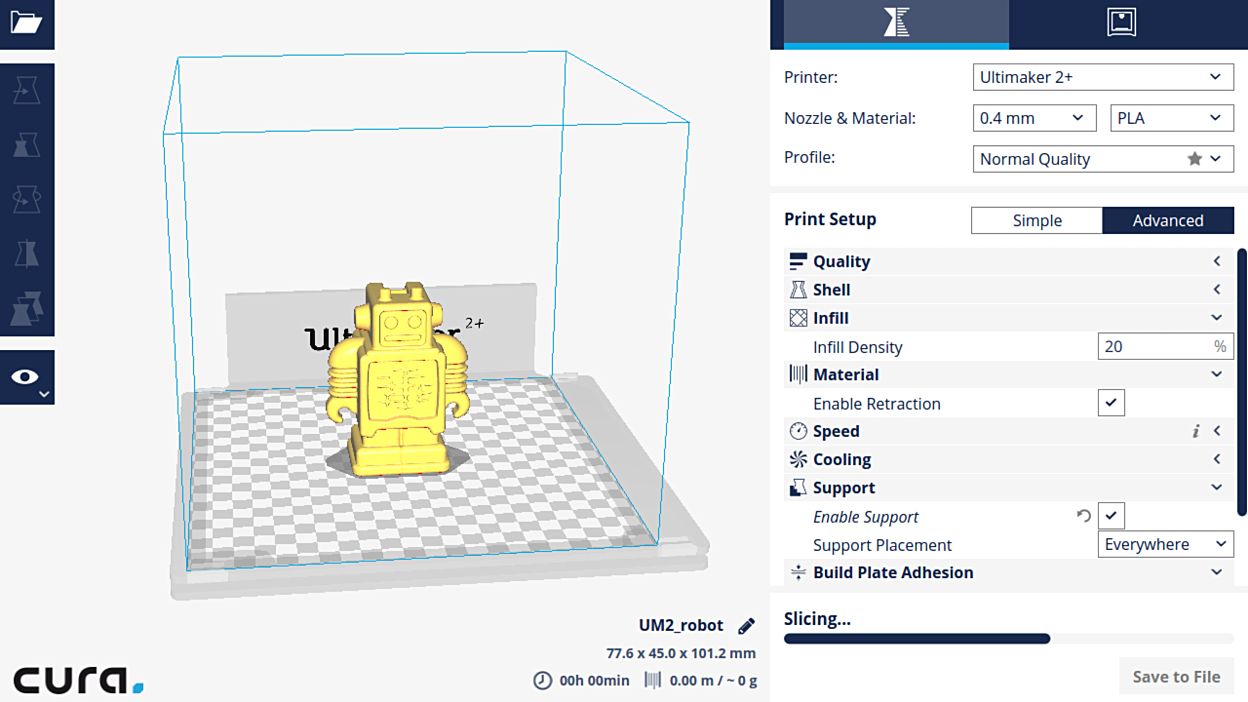Screen dimensions: 1248x702
Task: Reset Enable Support with the revert arrow
Action: [1083, 516]
